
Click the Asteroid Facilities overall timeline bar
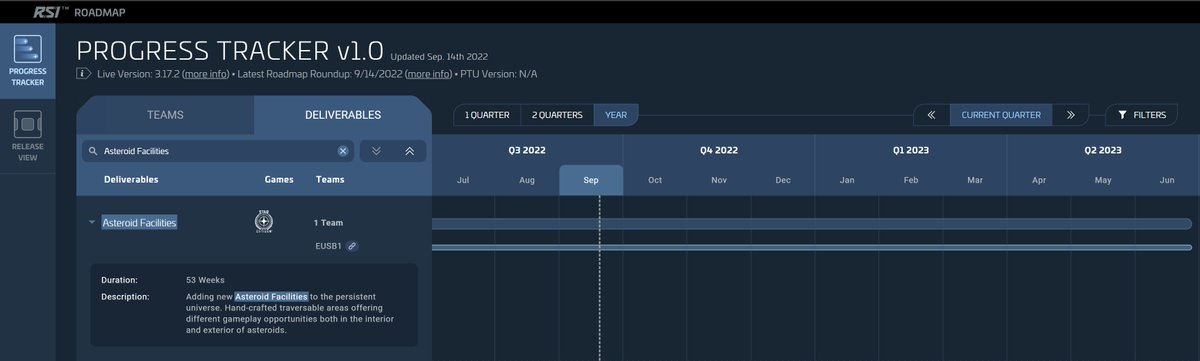[811, 224]
